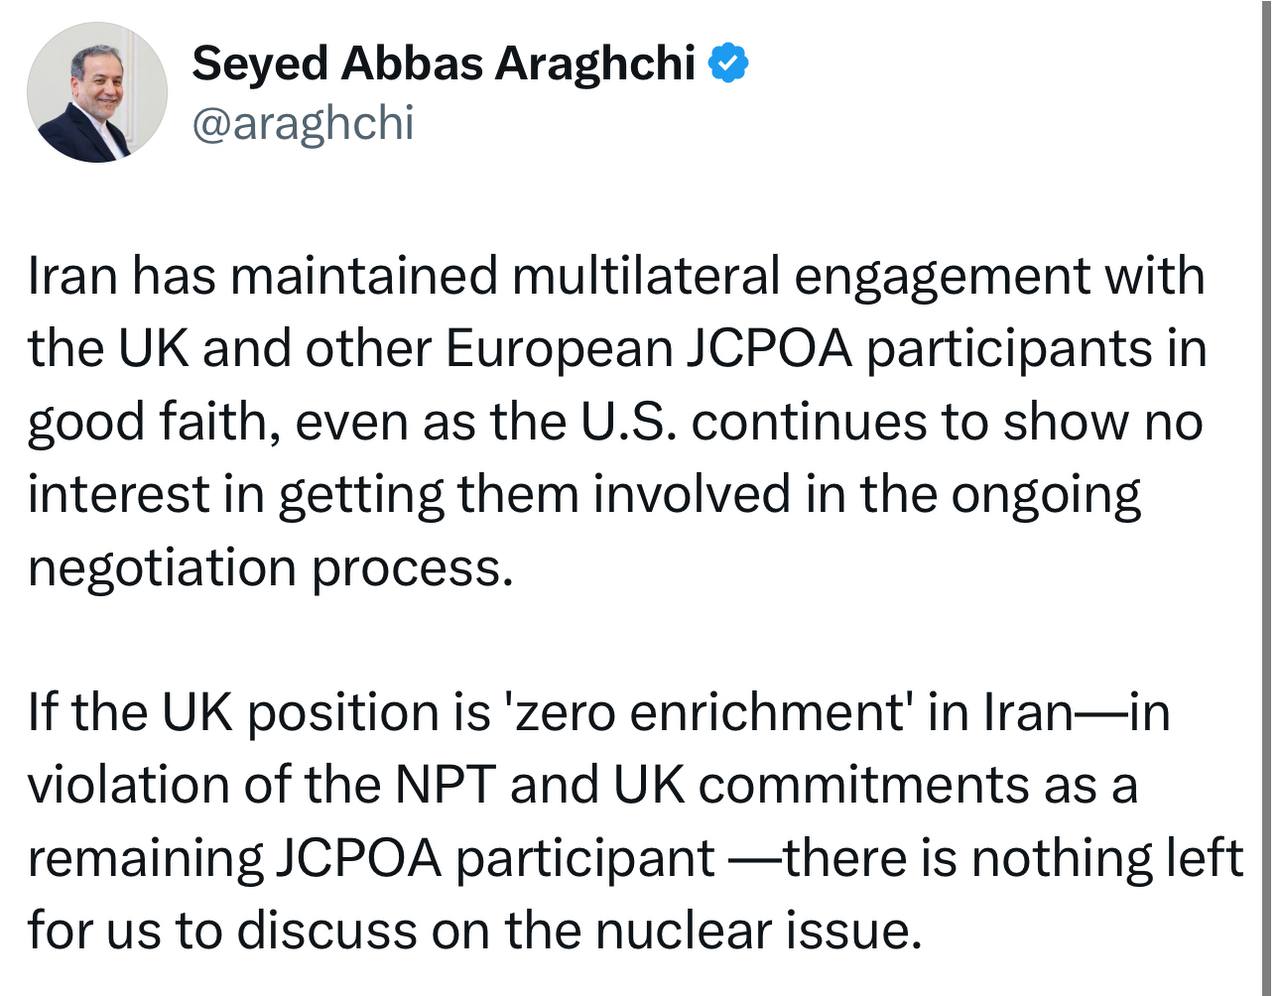This screenshot has height=996, width=1280.
Task: Click the blue verified checkmark badge
Action: point(729,64)
